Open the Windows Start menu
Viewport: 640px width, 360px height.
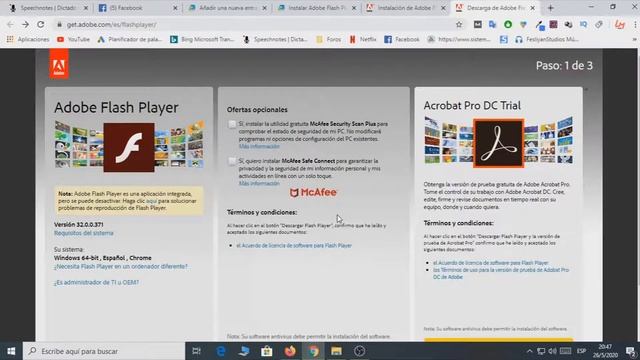pyautogui.click(x=11, y=351)
